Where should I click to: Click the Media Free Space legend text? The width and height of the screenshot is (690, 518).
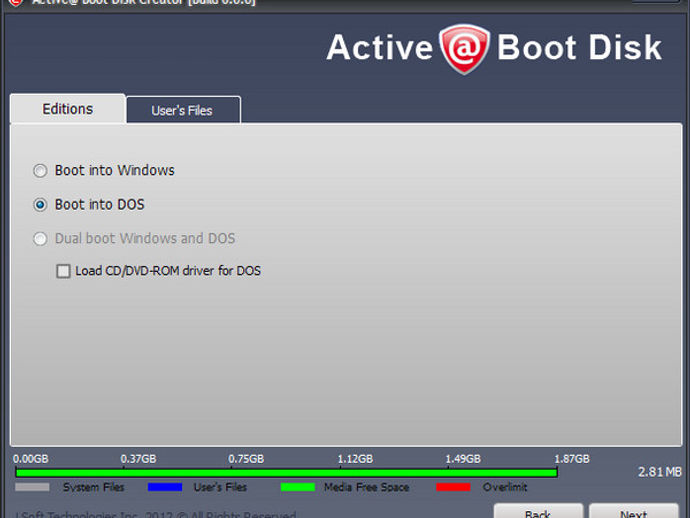pos(367,487)
